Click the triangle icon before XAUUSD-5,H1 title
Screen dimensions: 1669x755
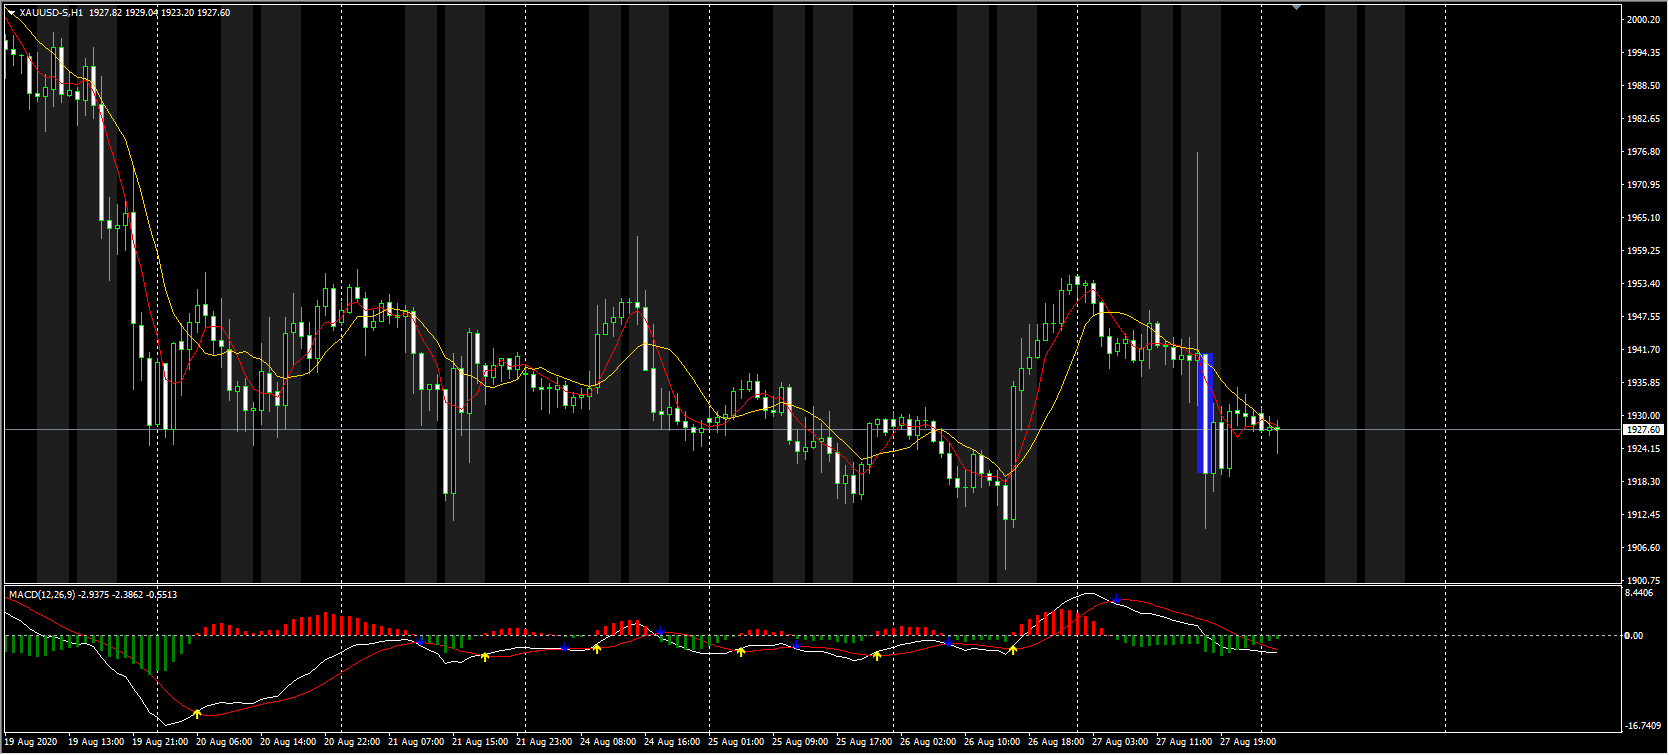click(11, 13)
